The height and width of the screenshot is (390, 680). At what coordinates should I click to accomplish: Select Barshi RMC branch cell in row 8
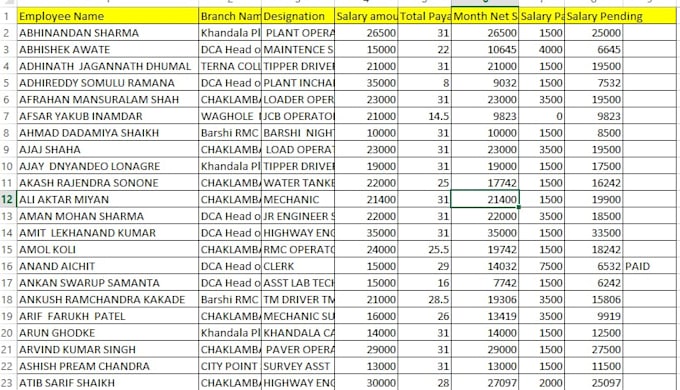tap(230, 133)
